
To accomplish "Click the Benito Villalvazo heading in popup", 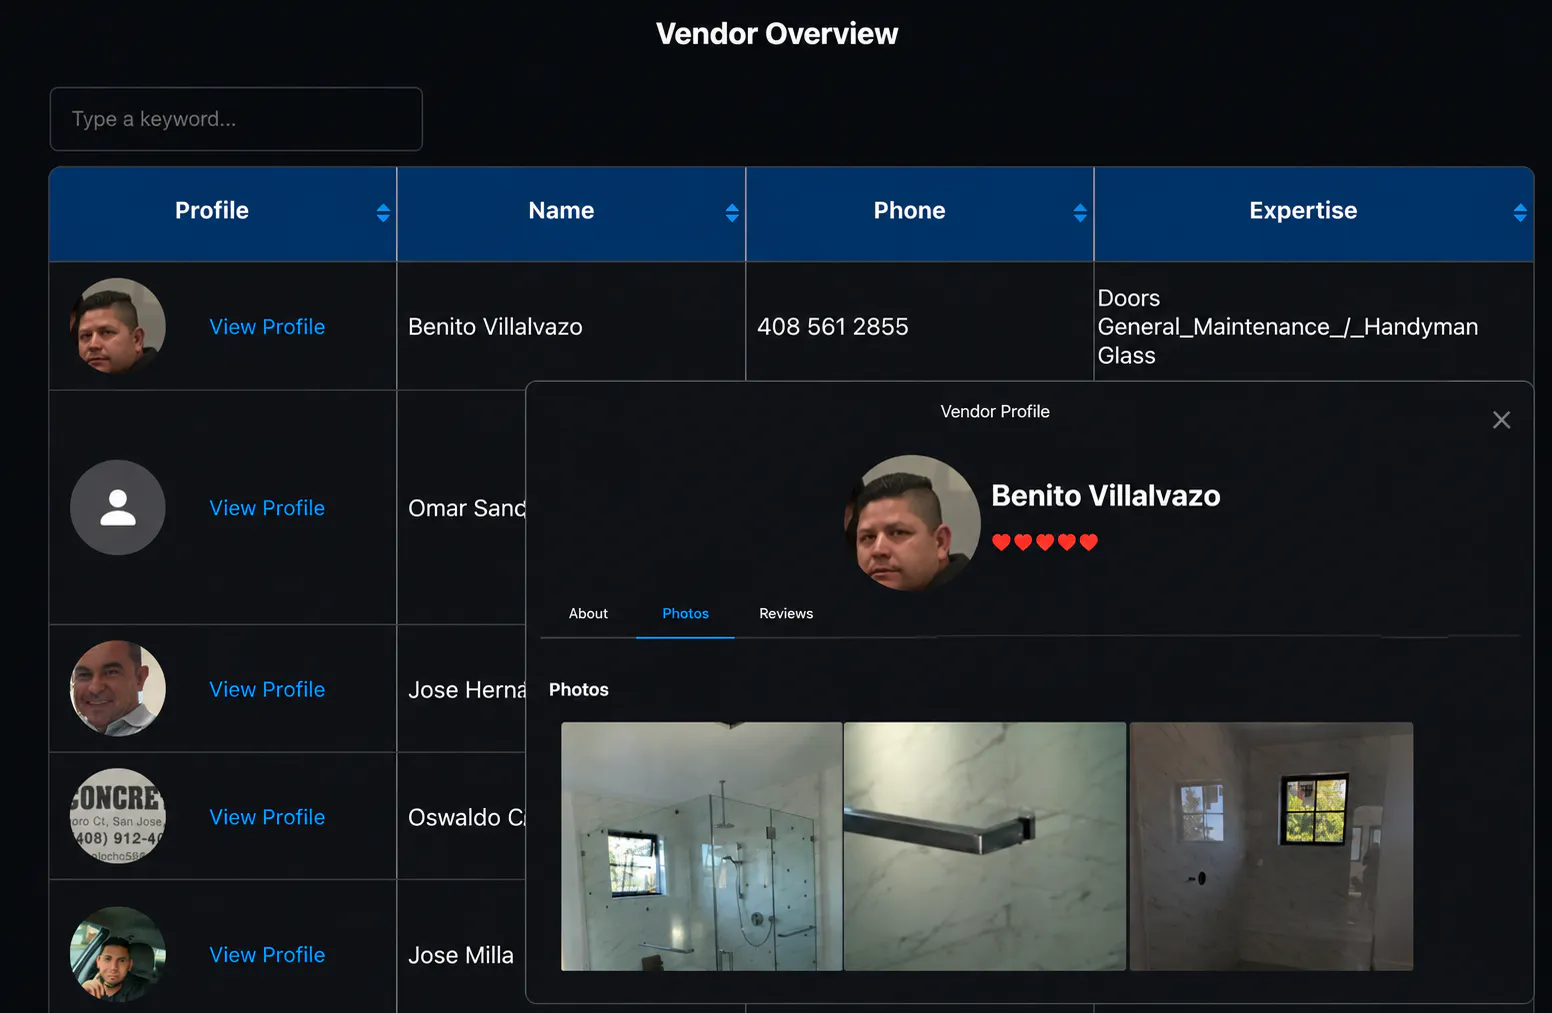I will pyautogui.click(x=1106, y=496).
